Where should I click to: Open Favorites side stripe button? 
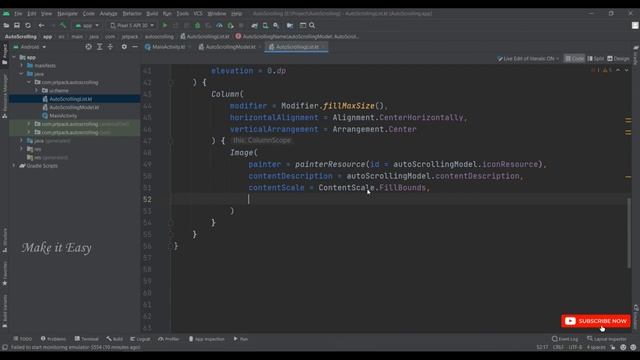4,273
